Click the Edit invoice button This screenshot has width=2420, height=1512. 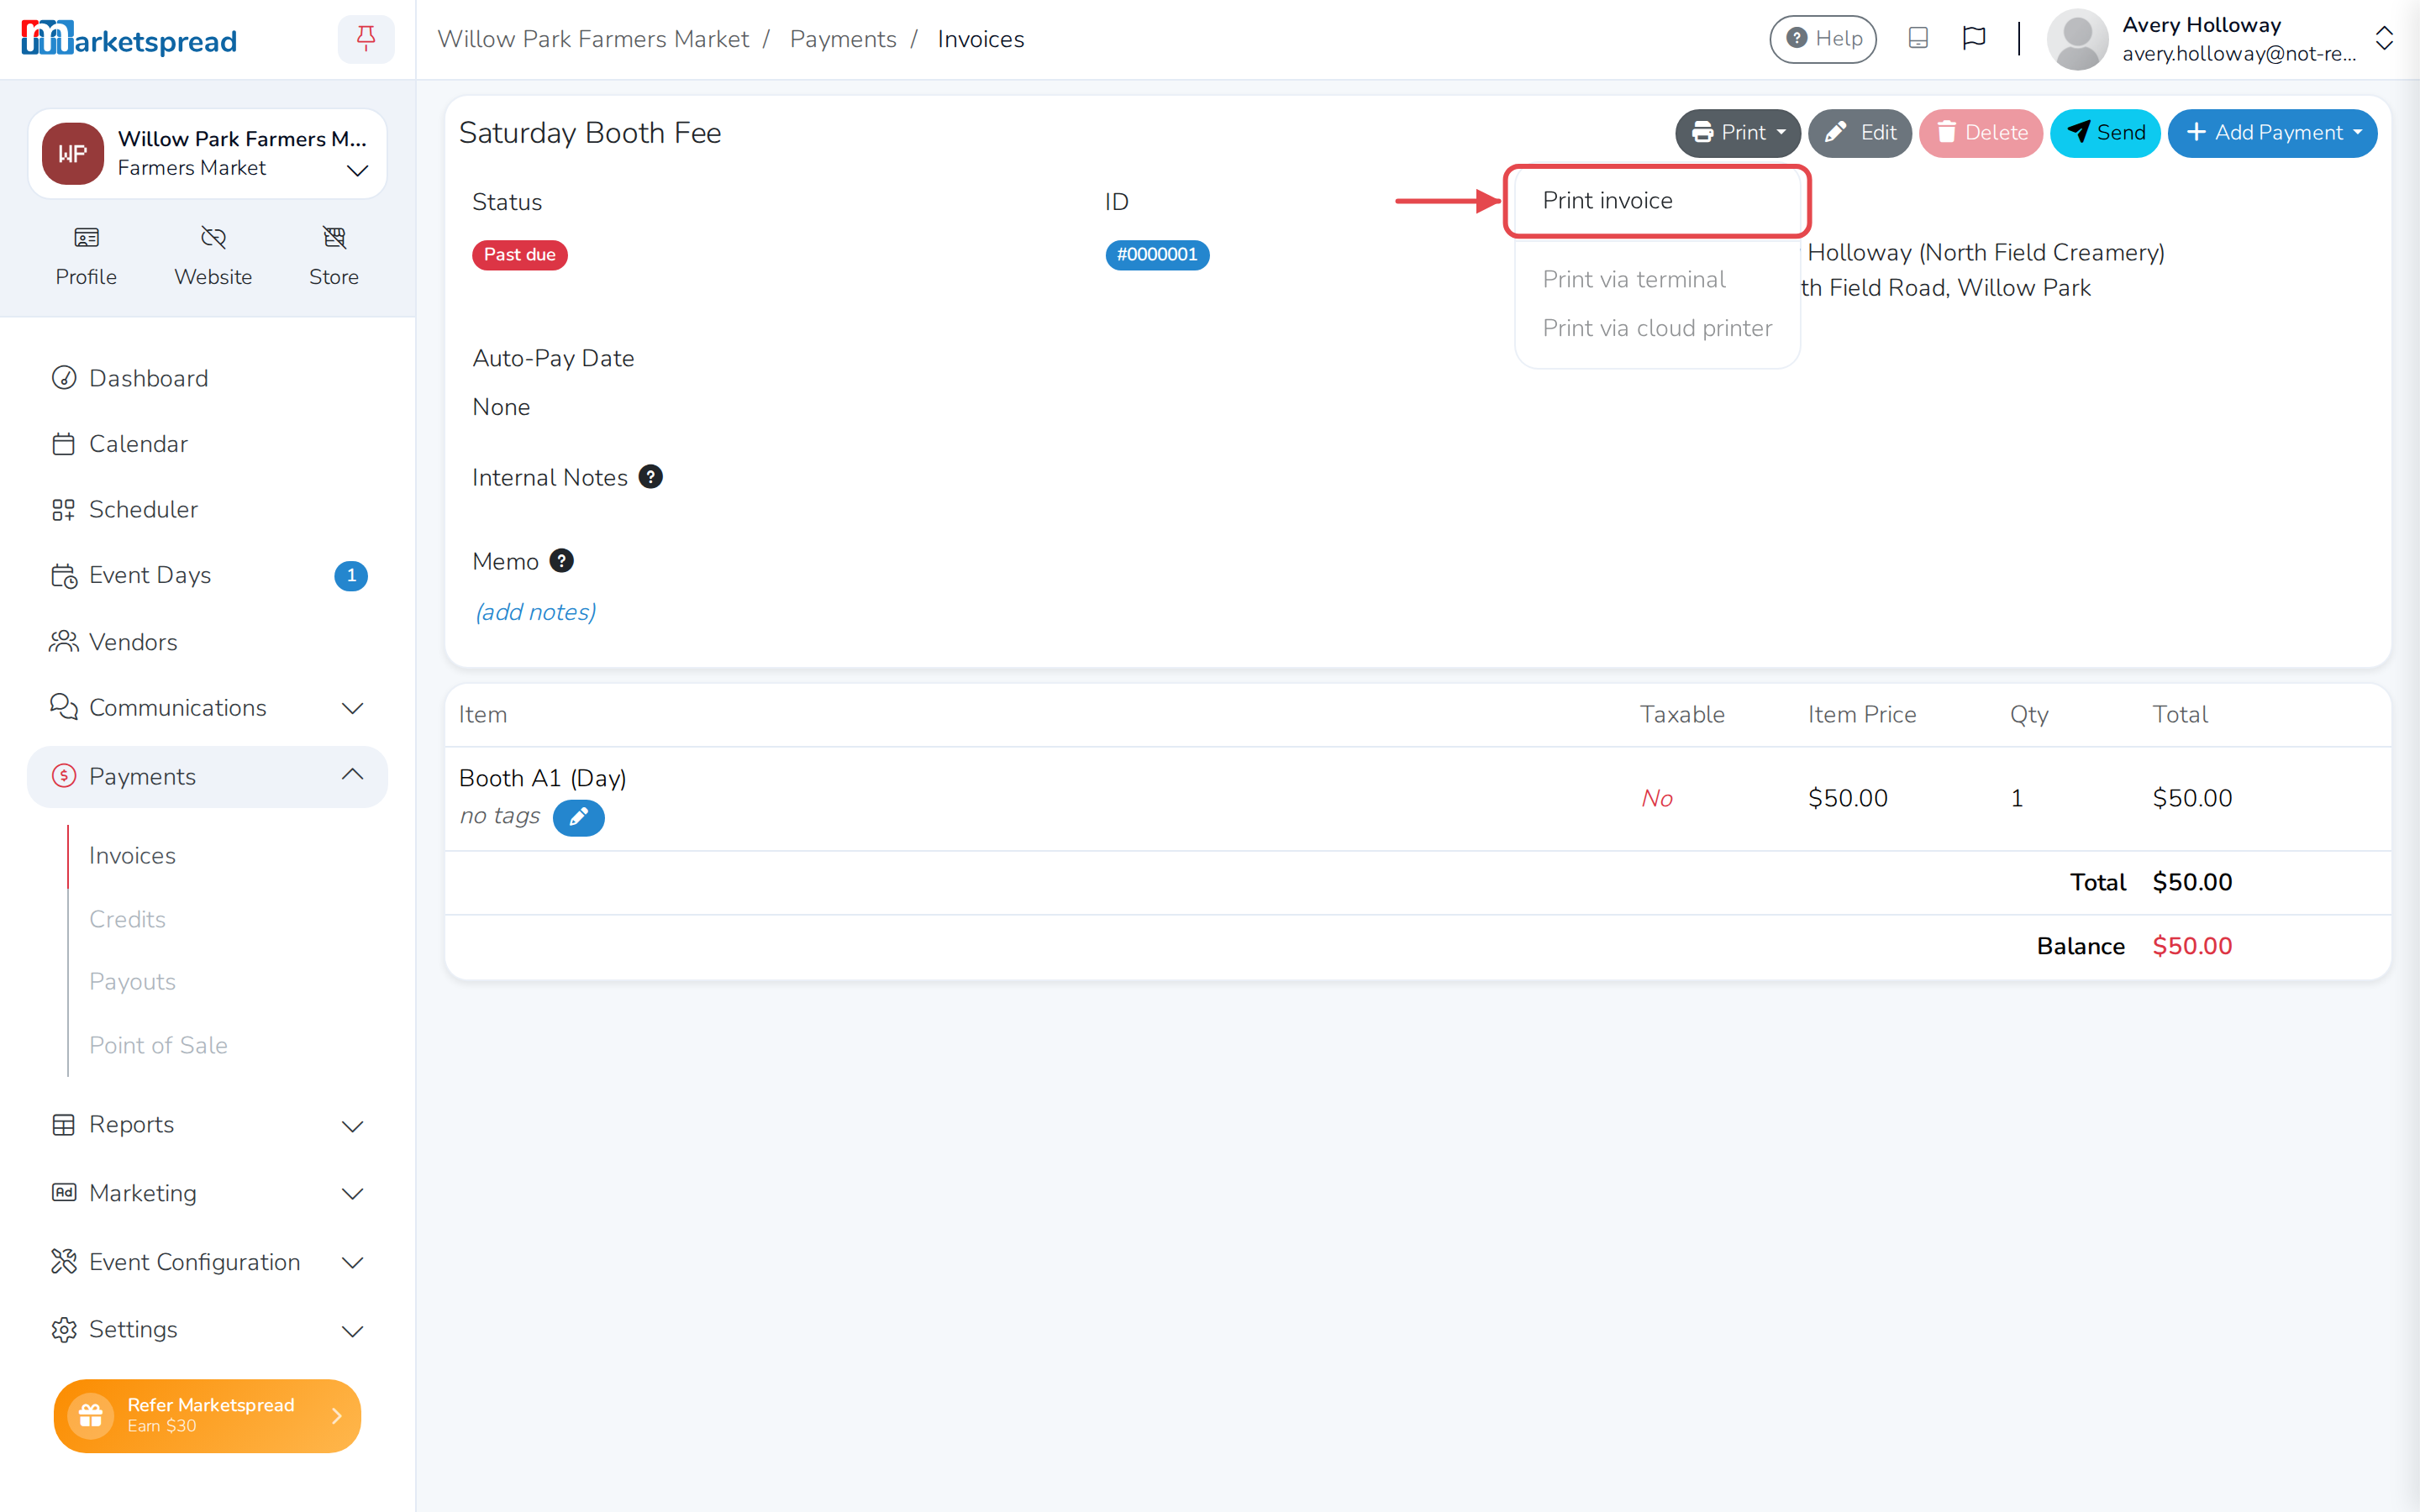tap(1859, 133)
